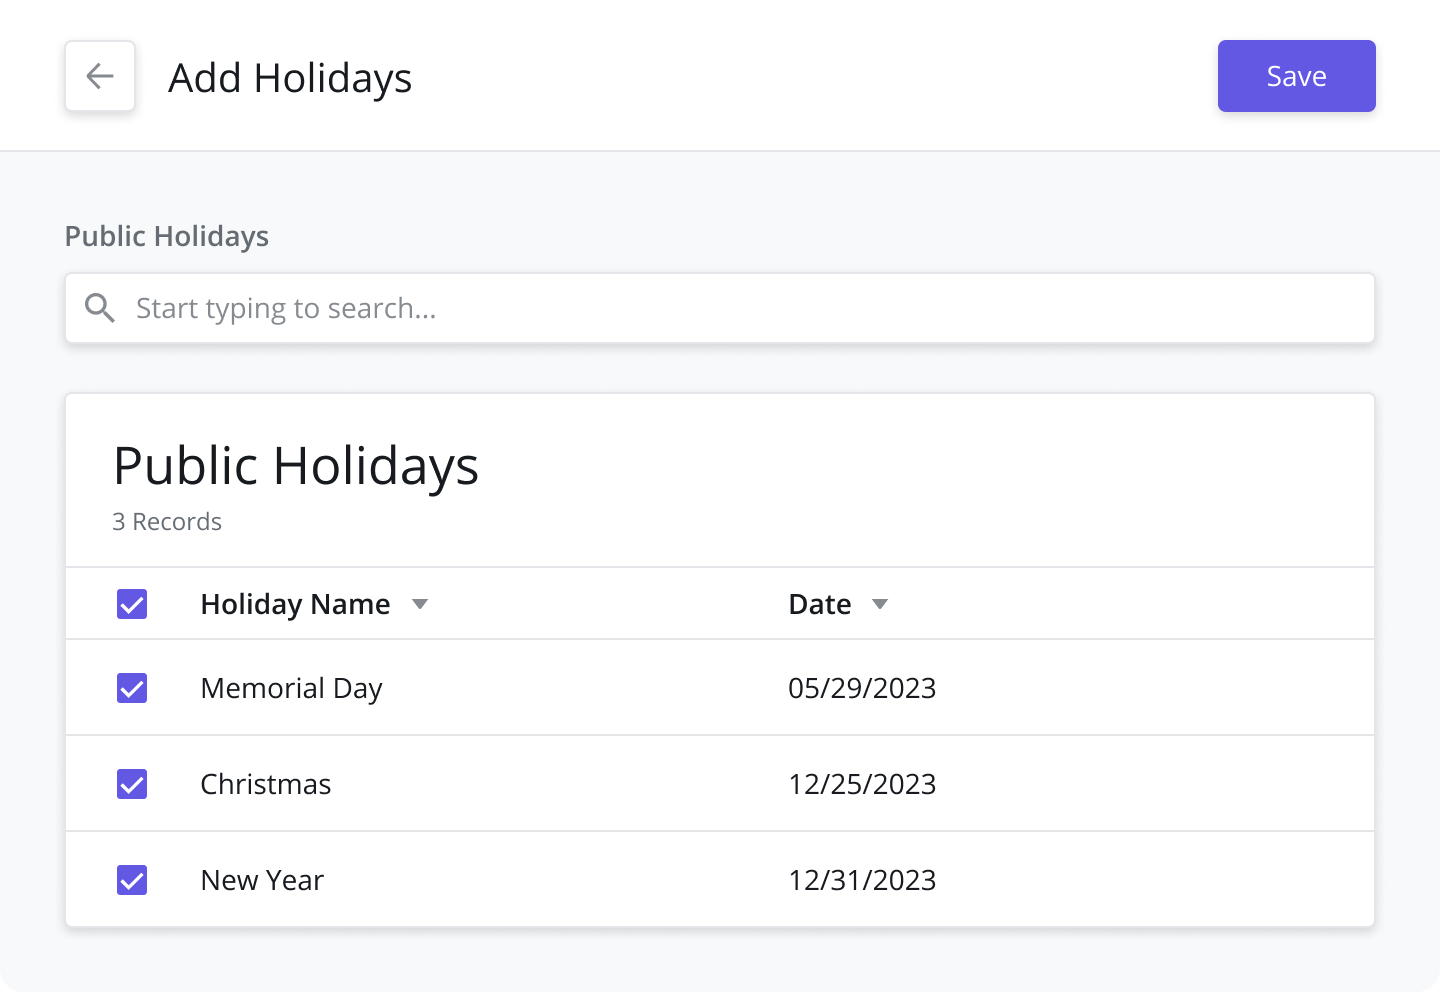The height and width of the screenshot is (992, 1440).
Task: Select the New Year row name
Action: [x=262, y=880]
